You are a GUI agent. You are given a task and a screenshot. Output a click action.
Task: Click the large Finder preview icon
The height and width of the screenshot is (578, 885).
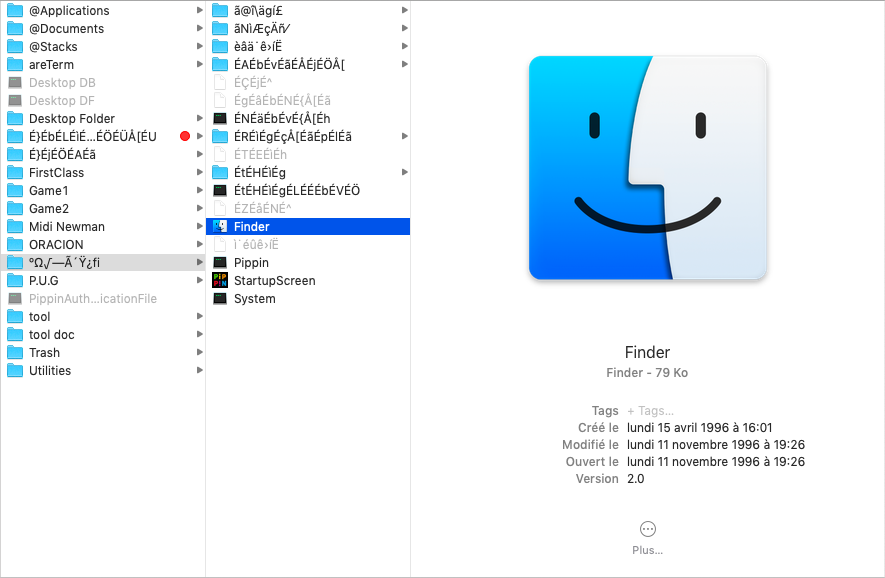(647, 168)
